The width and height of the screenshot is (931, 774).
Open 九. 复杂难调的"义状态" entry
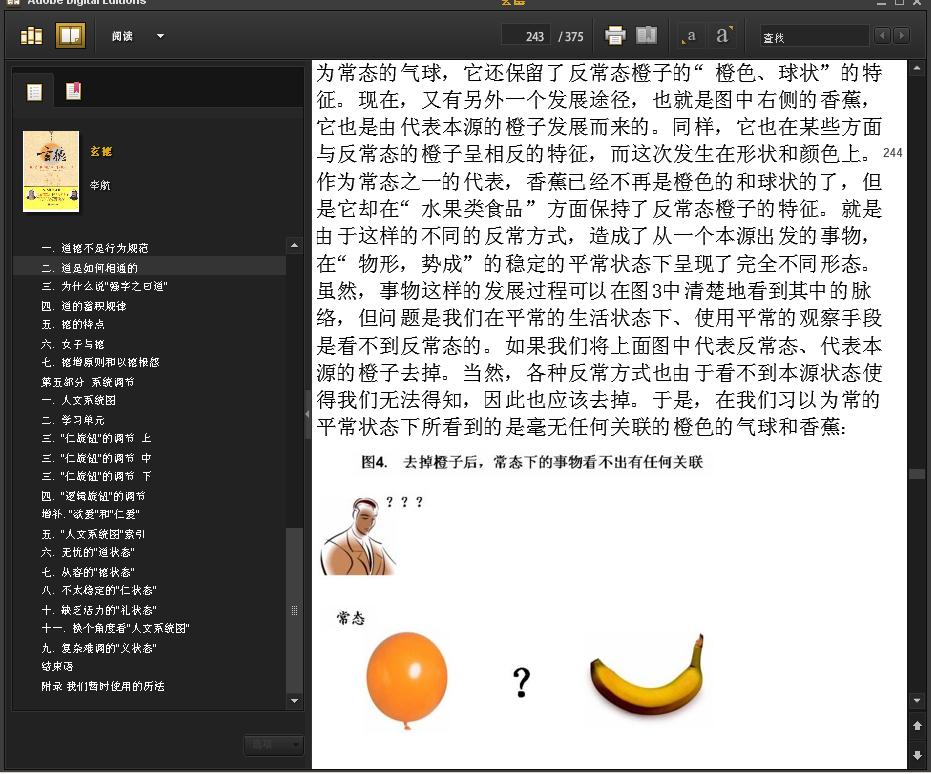click(x=99, y=648)
